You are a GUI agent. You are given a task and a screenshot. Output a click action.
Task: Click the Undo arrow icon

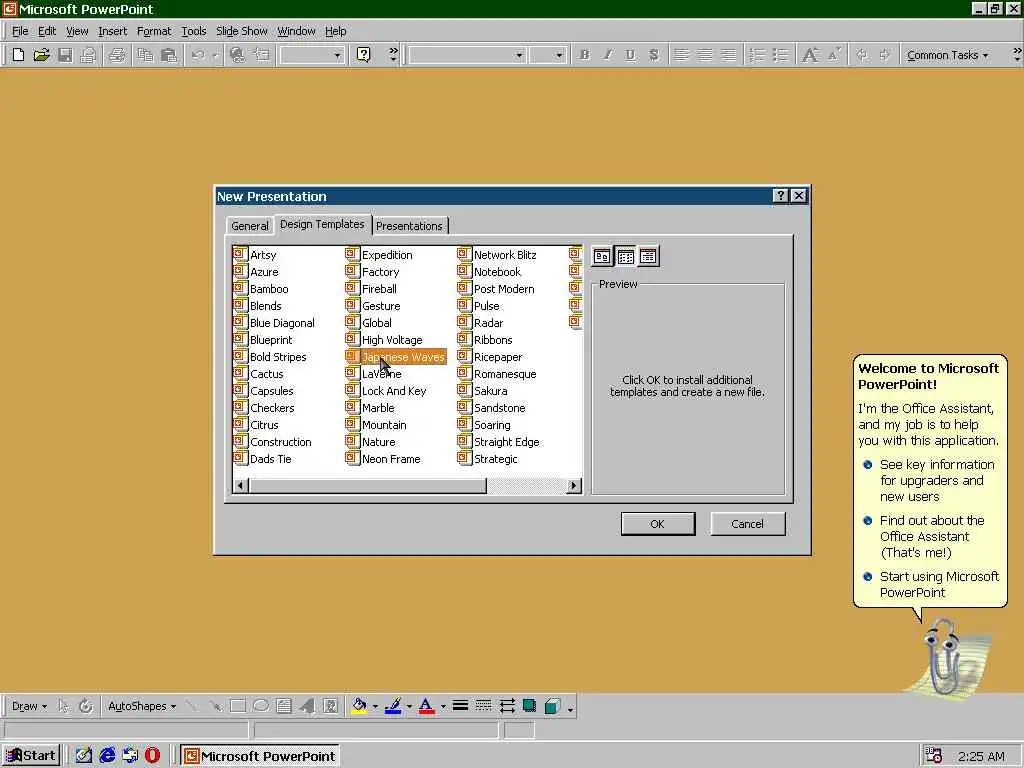click(199, 55)
